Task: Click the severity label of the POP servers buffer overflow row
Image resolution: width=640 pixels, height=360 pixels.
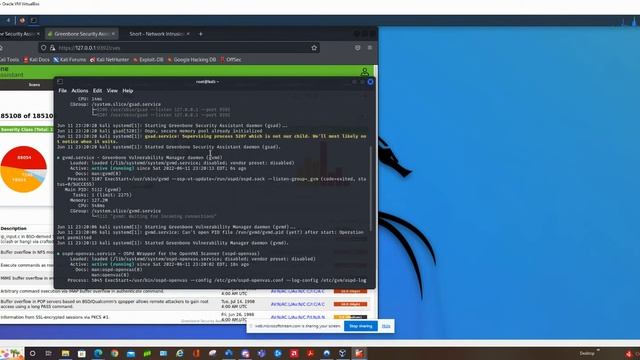Action: [x=350, y=304]
